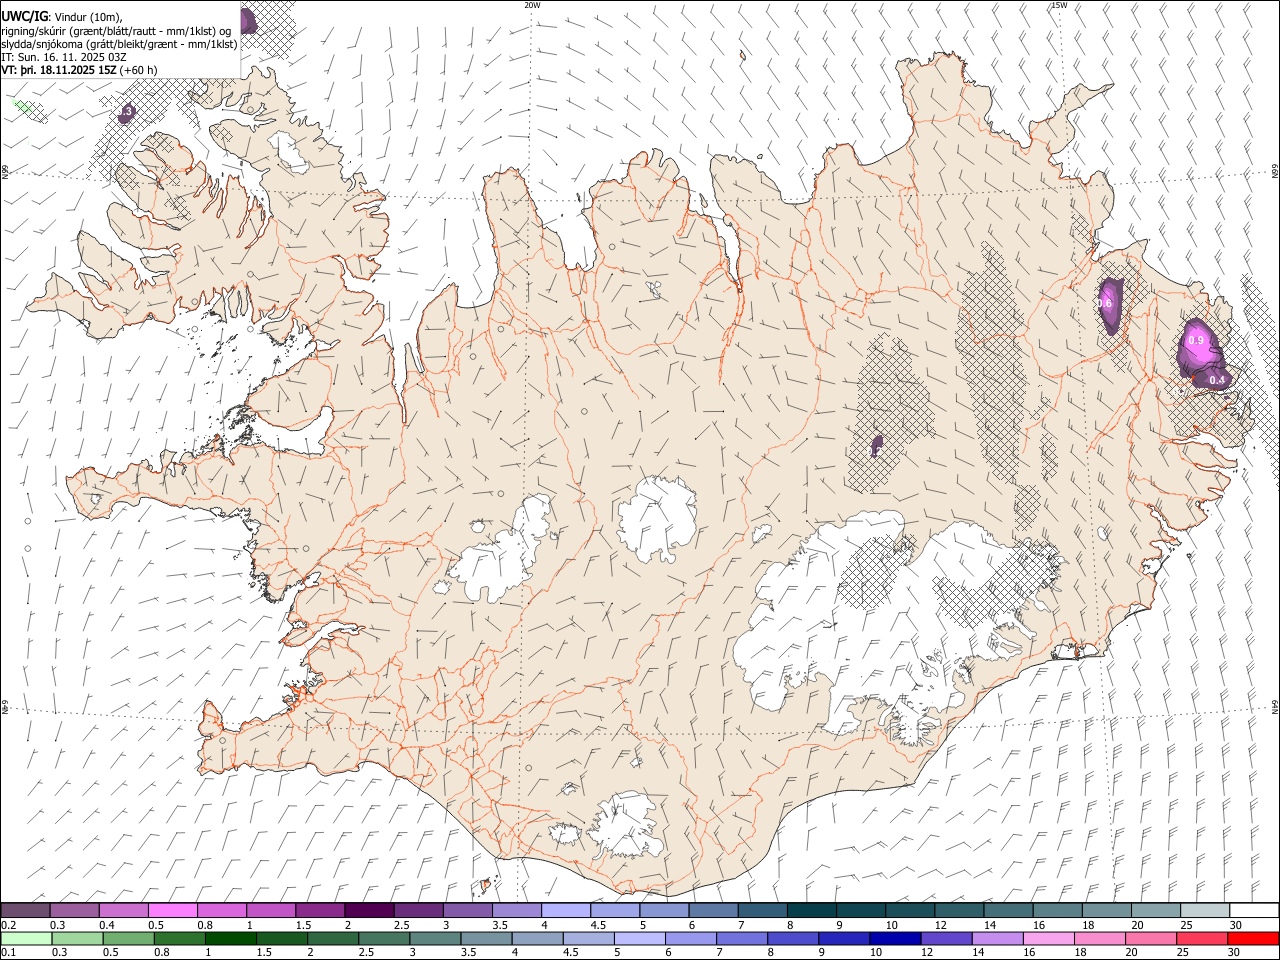Click the 'IT: Sun. 16. 11. 2025 03Z' line
The height and width of the screenshot is (960, 1280).
[64, 57]
